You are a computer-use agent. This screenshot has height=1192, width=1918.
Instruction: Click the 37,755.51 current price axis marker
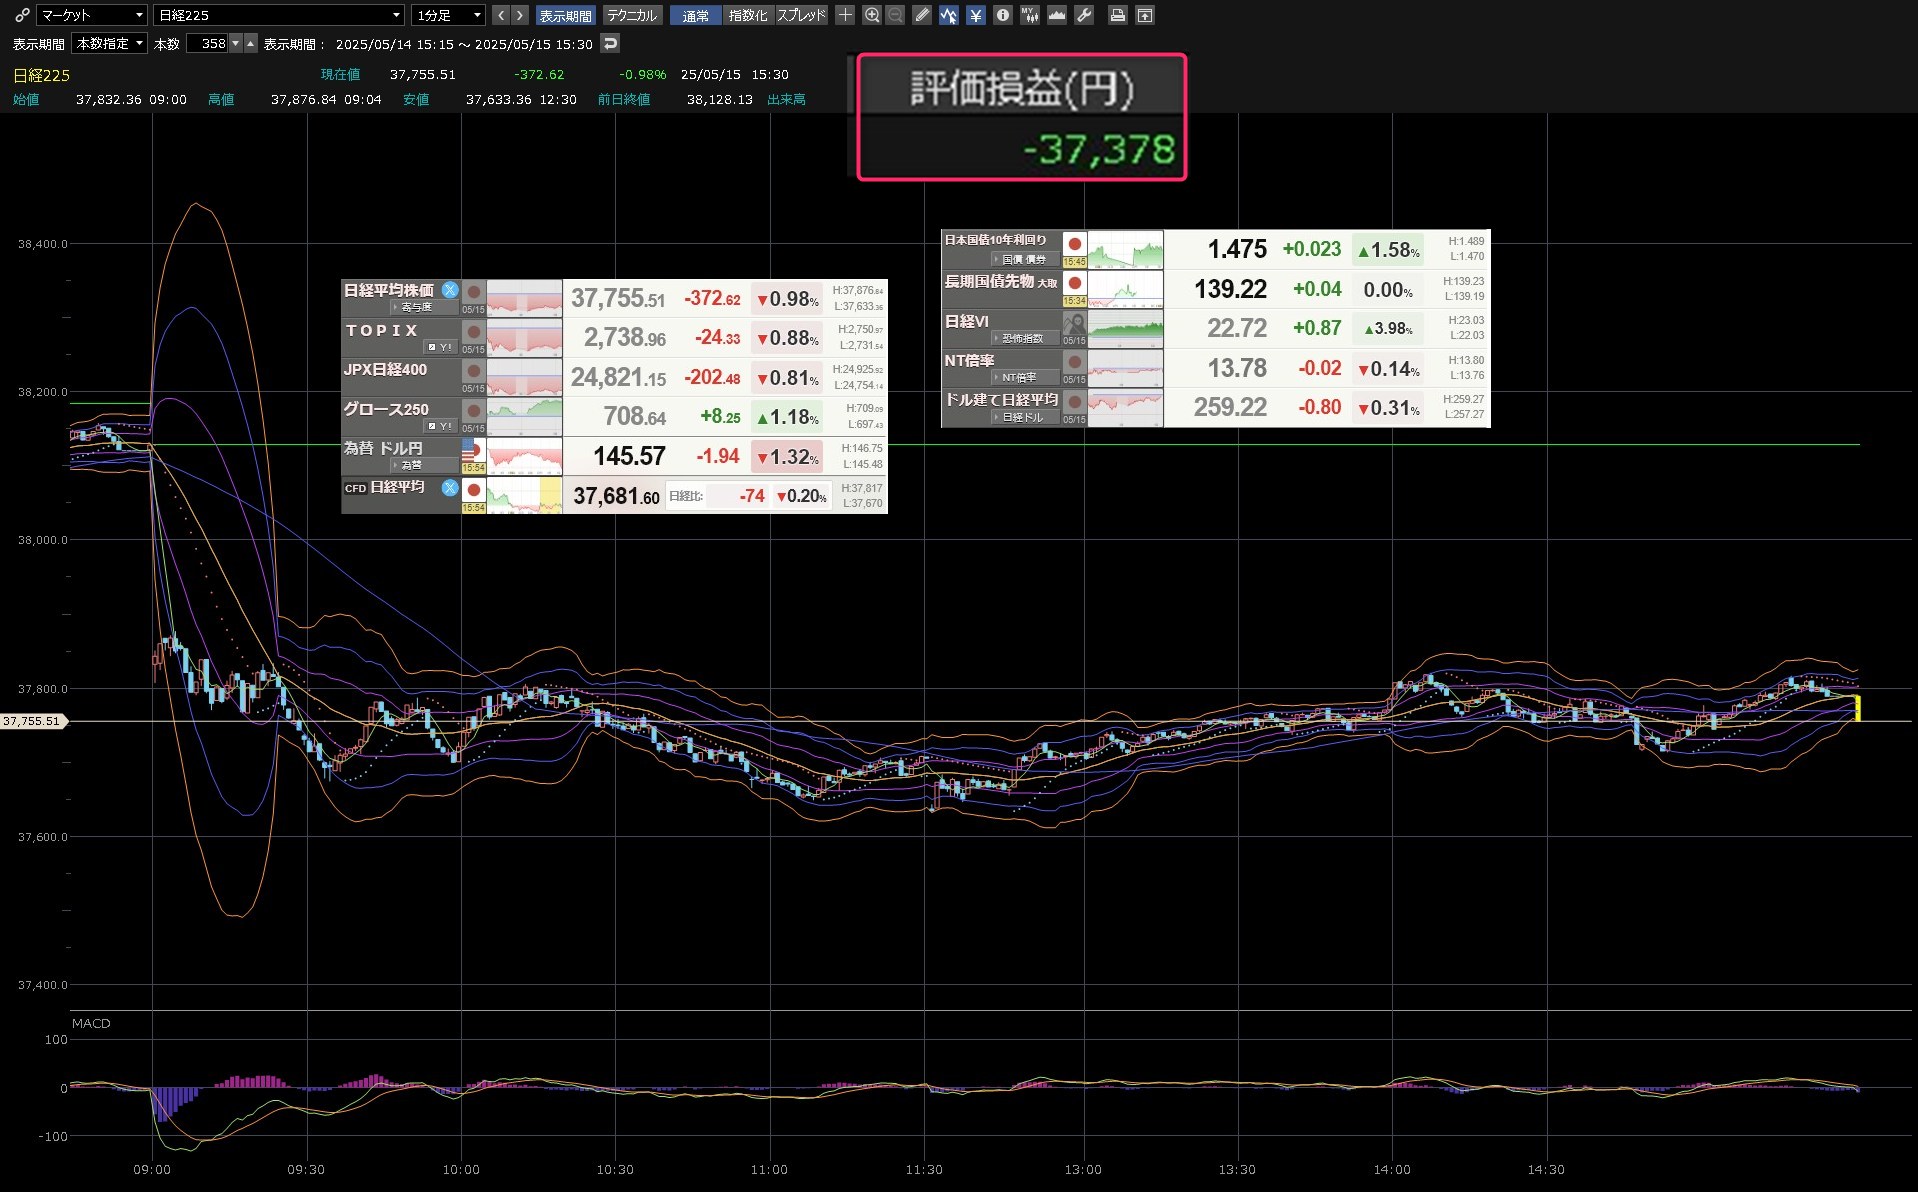click(32, 721)
